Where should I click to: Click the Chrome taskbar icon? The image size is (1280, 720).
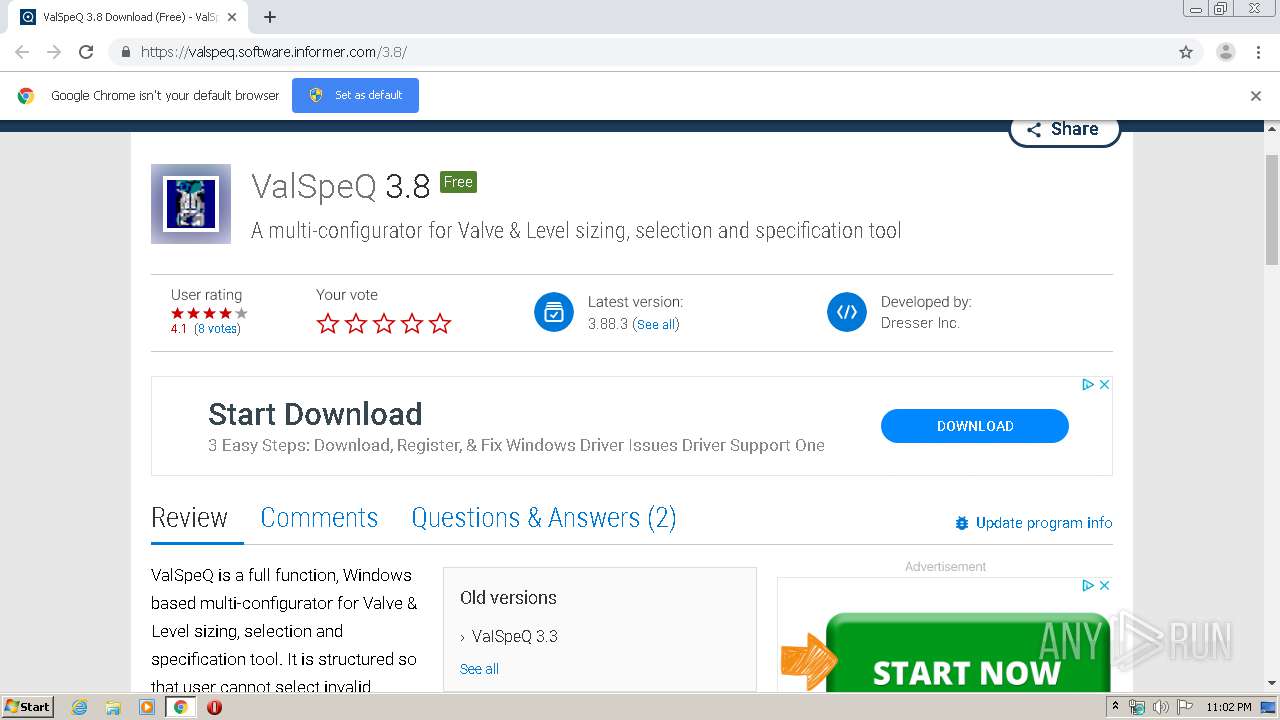[x=180, y=707]
